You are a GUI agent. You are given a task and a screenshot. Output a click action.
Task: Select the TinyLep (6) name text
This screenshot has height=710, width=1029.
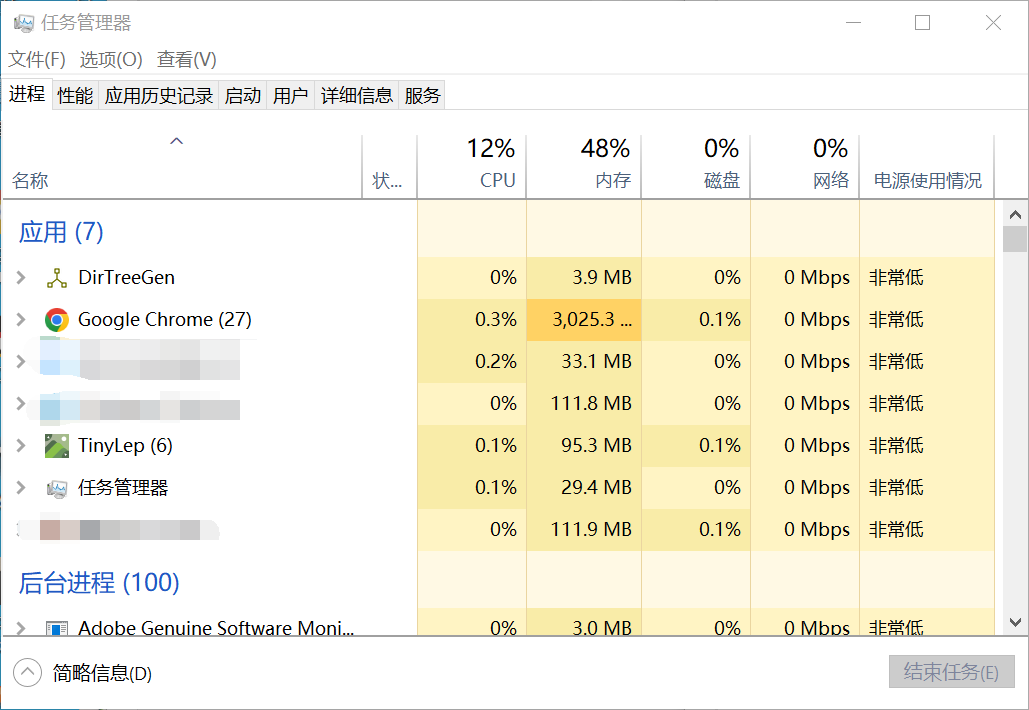[125, 446]
